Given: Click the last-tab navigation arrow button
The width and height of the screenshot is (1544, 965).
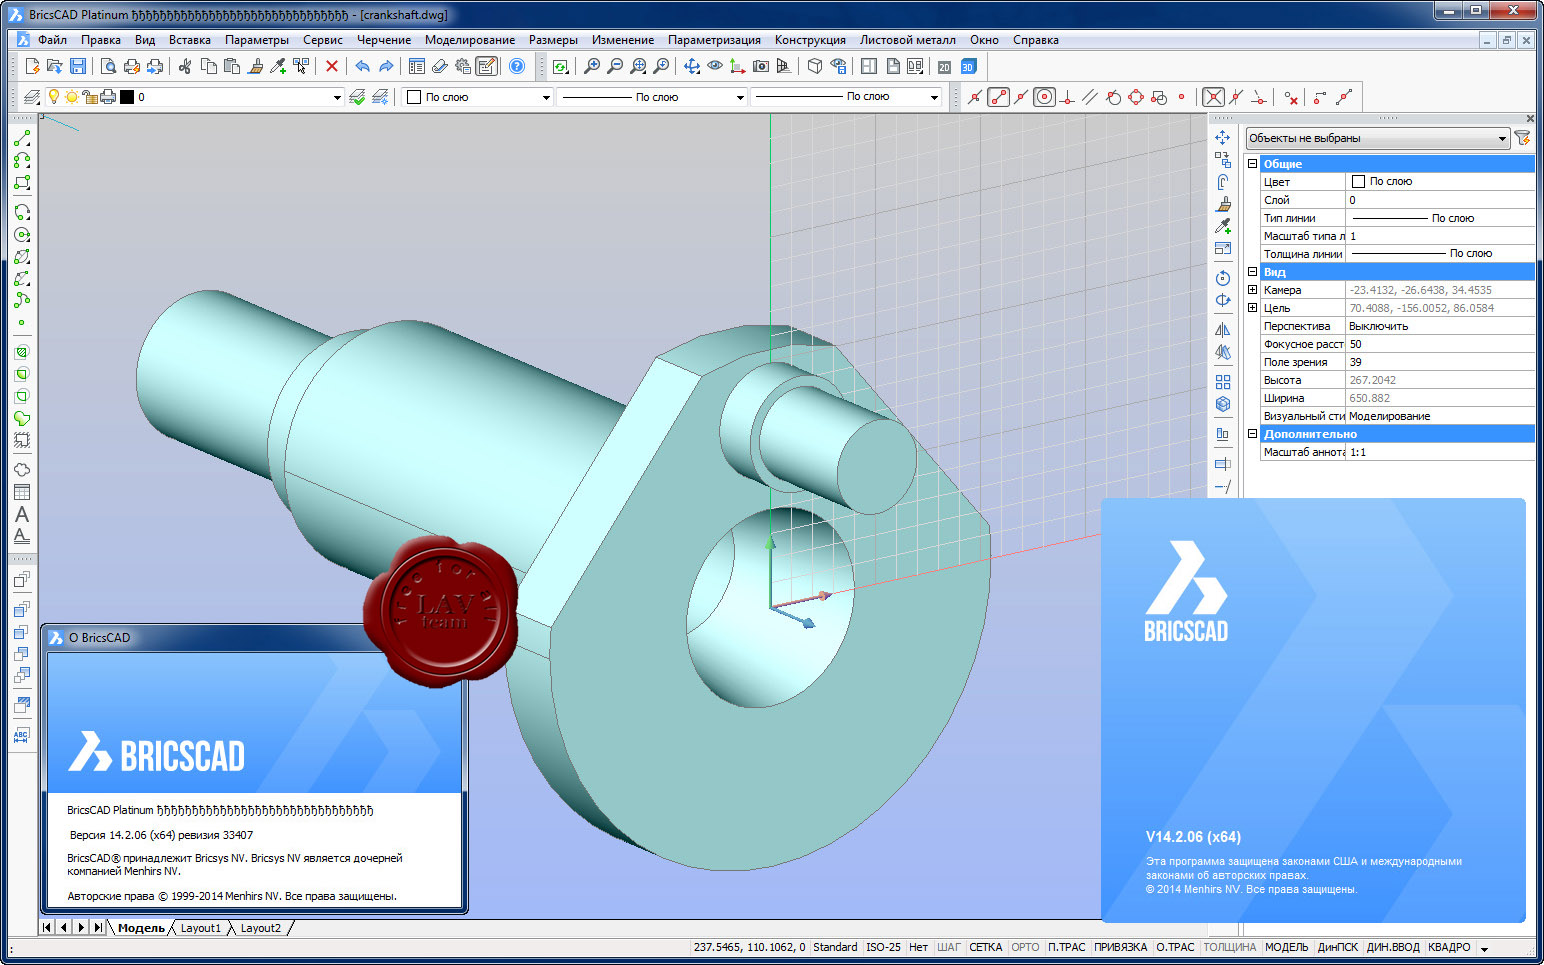Looking at the screenshot, I should [98, 927].
